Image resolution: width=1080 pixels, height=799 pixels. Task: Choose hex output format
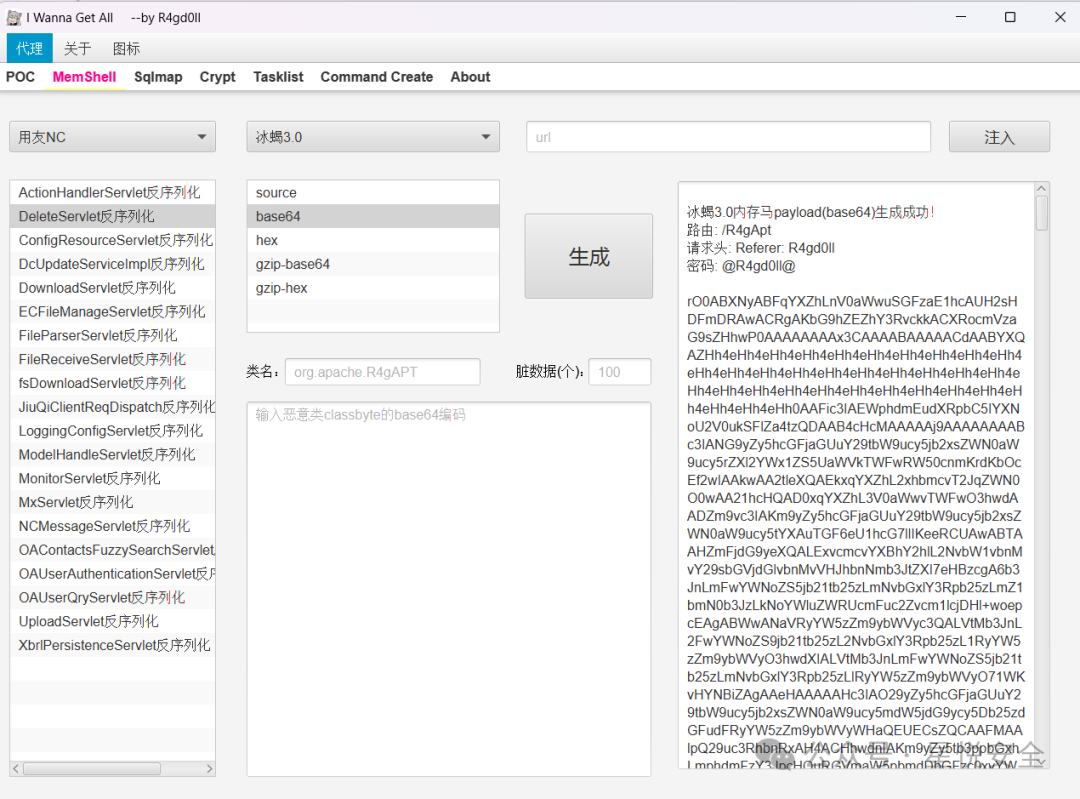click(373, 240)
